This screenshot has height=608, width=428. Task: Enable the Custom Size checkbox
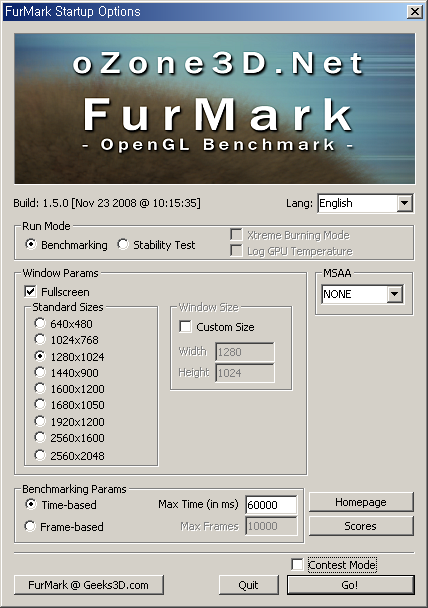click(185, 326)
